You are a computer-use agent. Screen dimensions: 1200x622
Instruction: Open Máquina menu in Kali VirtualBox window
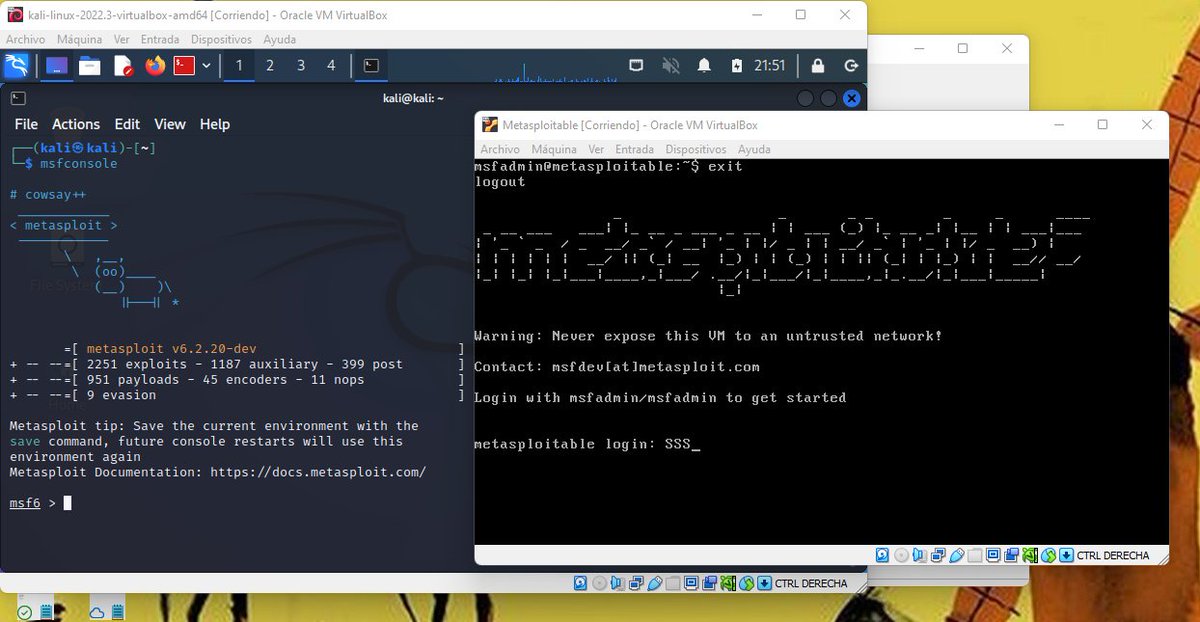click(80, 39)
